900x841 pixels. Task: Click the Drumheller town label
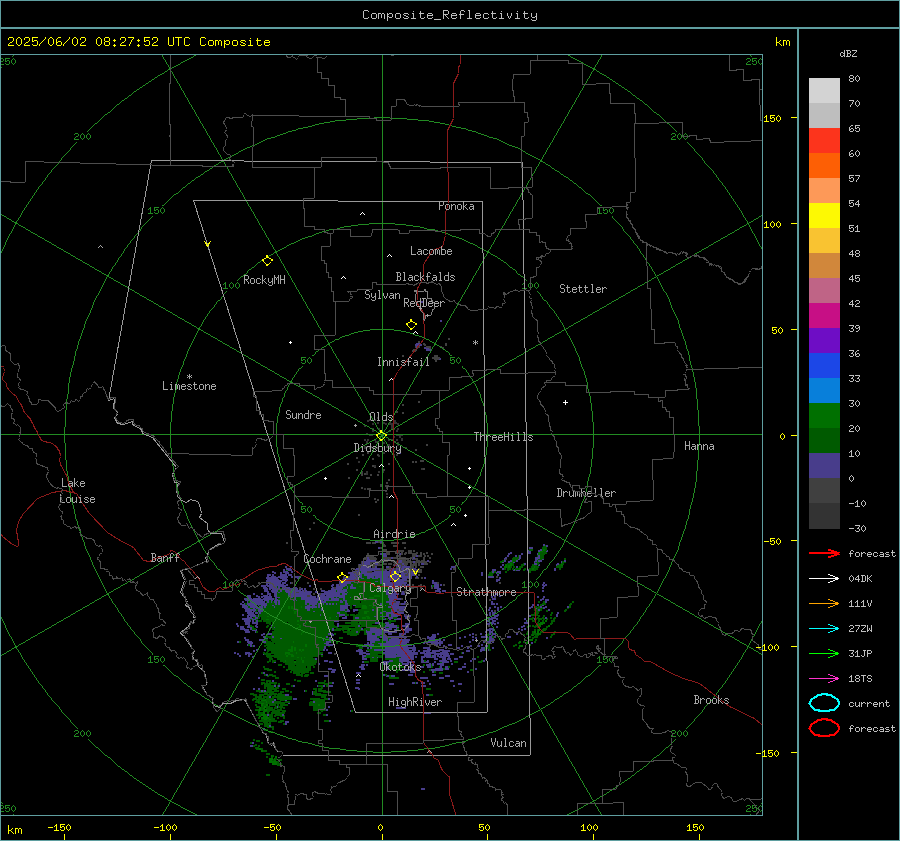586,493
